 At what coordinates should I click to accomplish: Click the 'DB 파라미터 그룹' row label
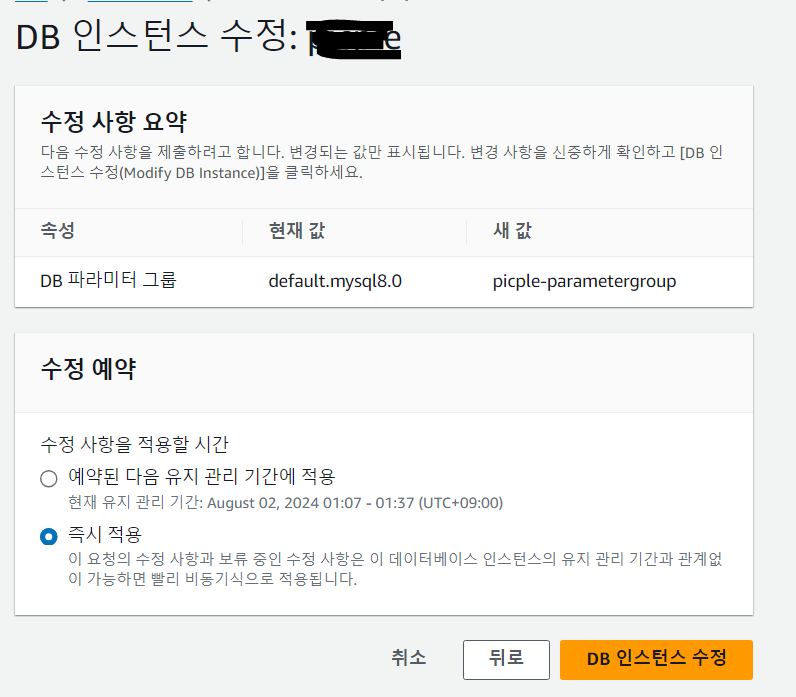[x=108, y=281]
